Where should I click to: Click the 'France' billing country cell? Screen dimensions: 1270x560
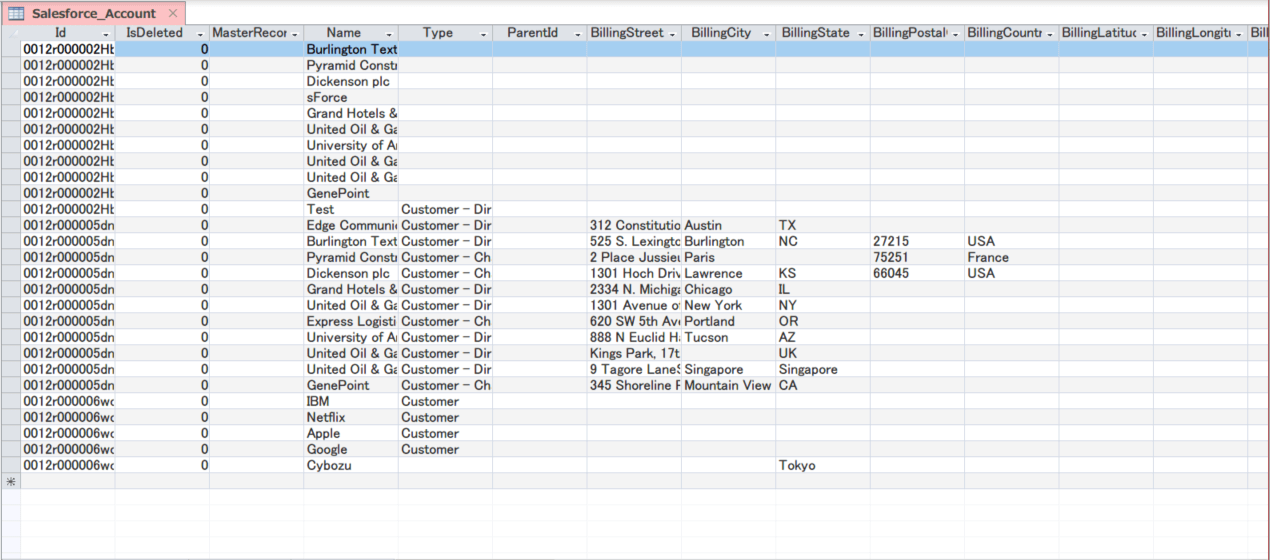point(1011,257)
